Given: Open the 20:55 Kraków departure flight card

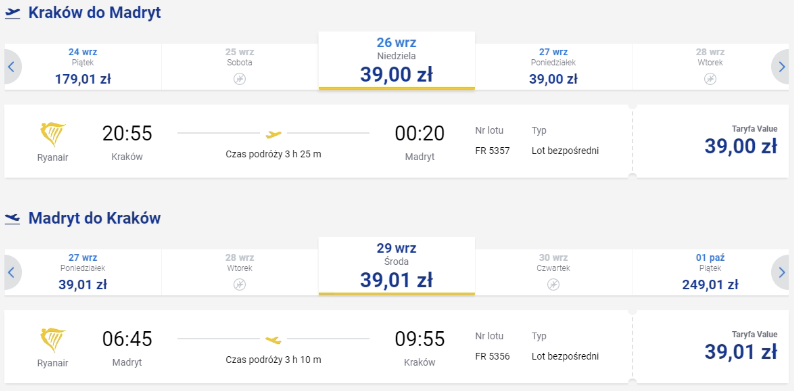Looking at the screenshot, I should (x=318, y=141).
